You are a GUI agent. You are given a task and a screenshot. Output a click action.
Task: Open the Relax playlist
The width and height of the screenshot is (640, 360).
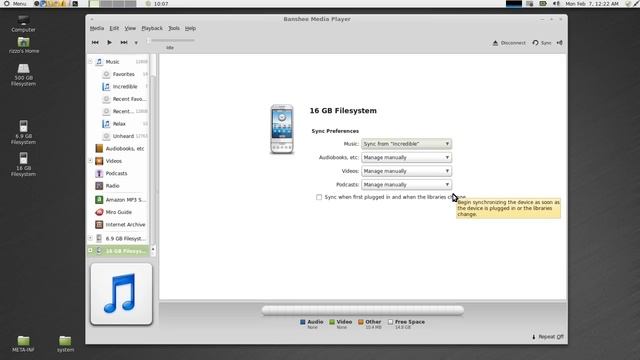coord(124,124)
